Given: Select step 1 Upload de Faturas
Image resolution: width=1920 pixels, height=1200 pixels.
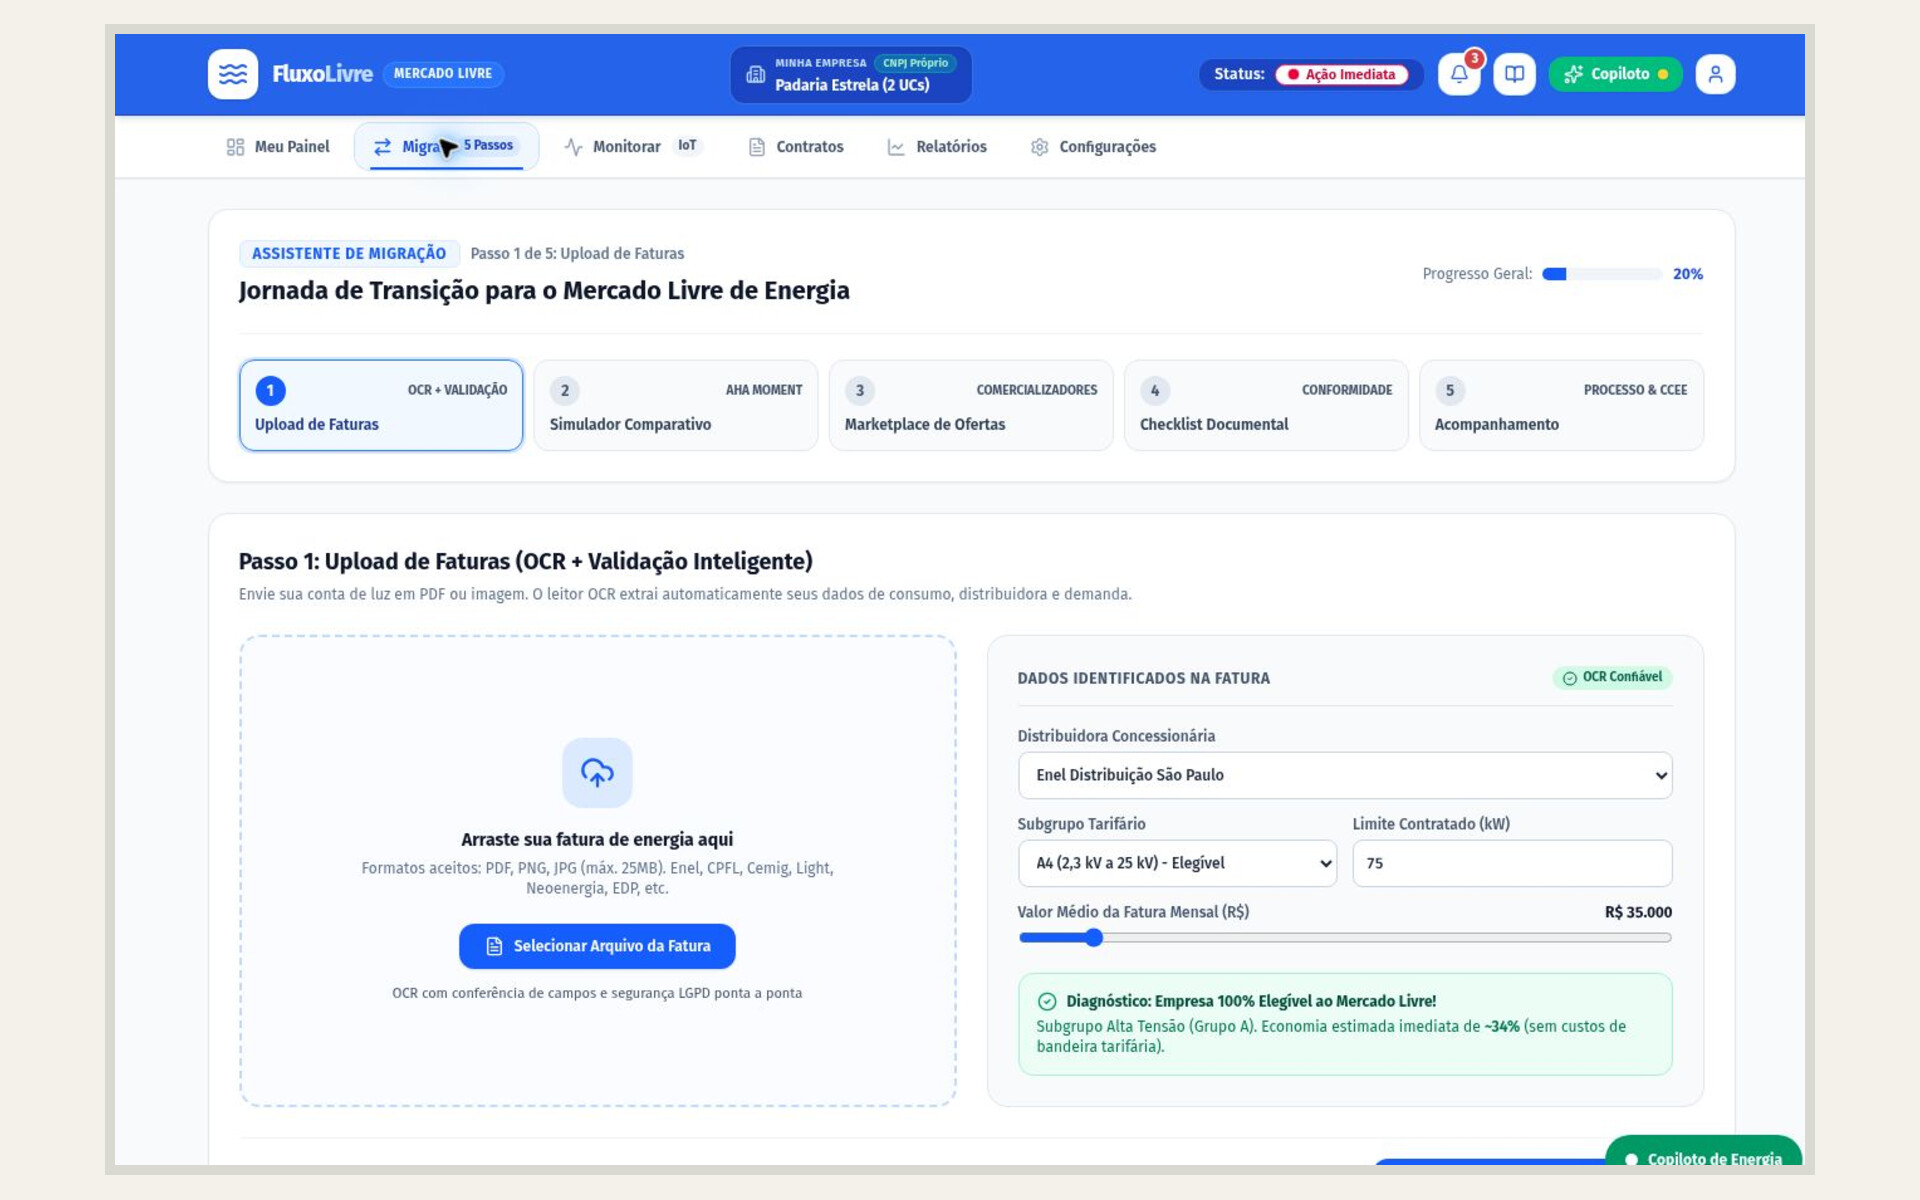Looking at the screenshot, I should 381,405.
